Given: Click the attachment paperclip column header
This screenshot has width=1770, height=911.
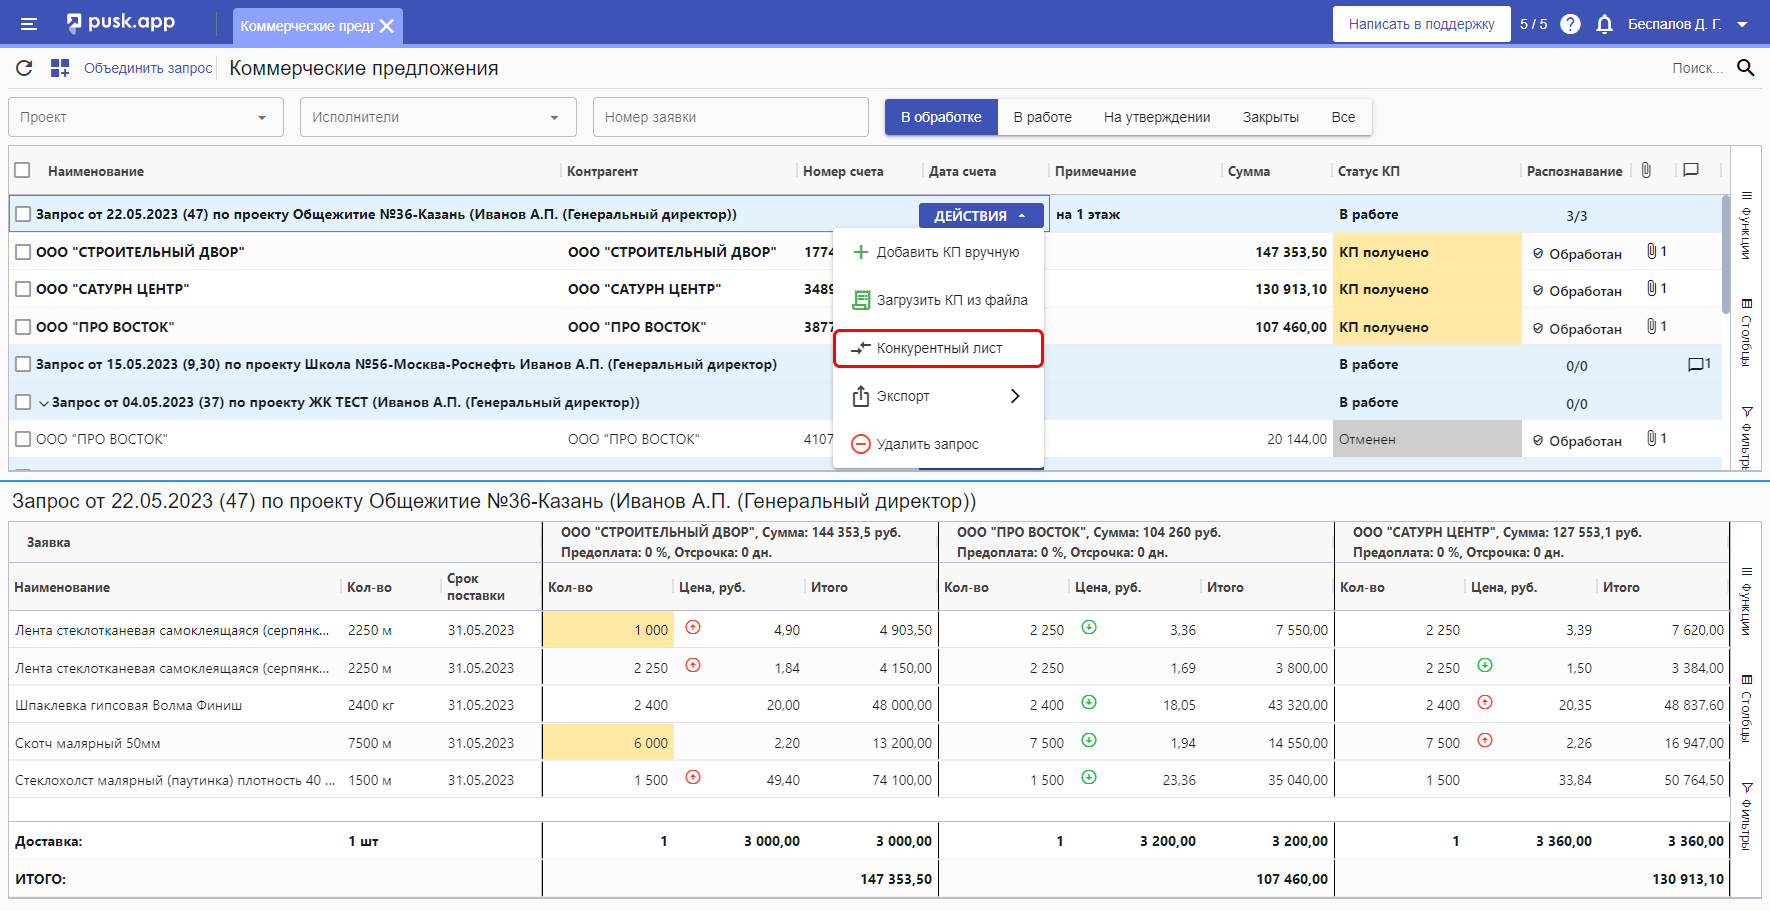Looking at the screenshot, I should (x=1646, y=170).
